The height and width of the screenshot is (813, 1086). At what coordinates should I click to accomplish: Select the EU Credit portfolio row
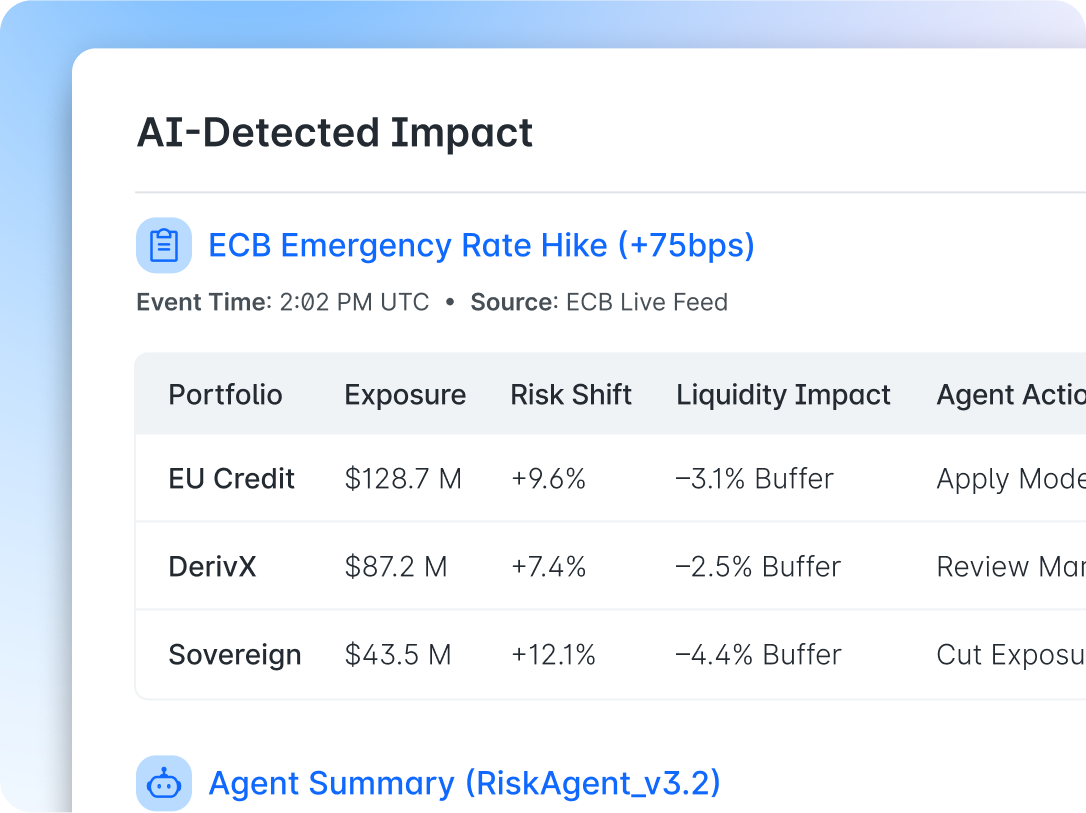[x=232, y=479]
